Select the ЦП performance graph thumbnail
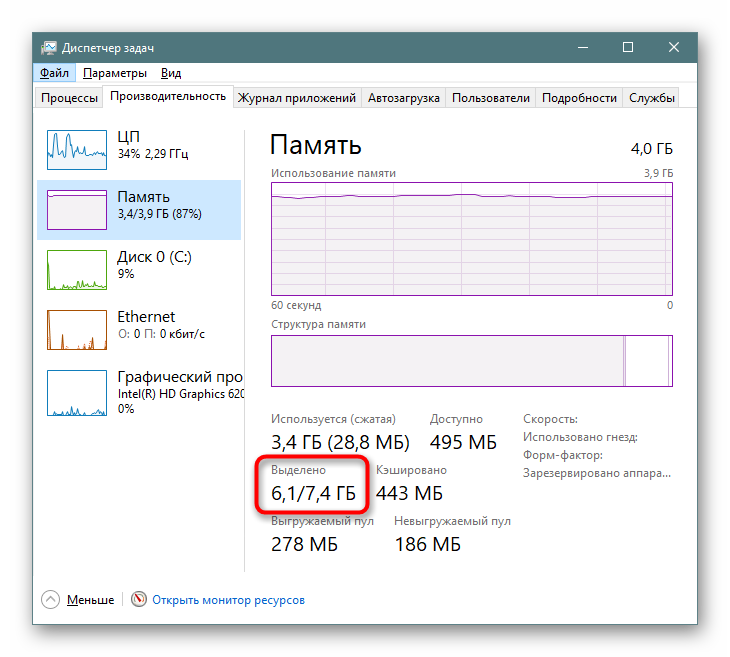 point(77,149)
